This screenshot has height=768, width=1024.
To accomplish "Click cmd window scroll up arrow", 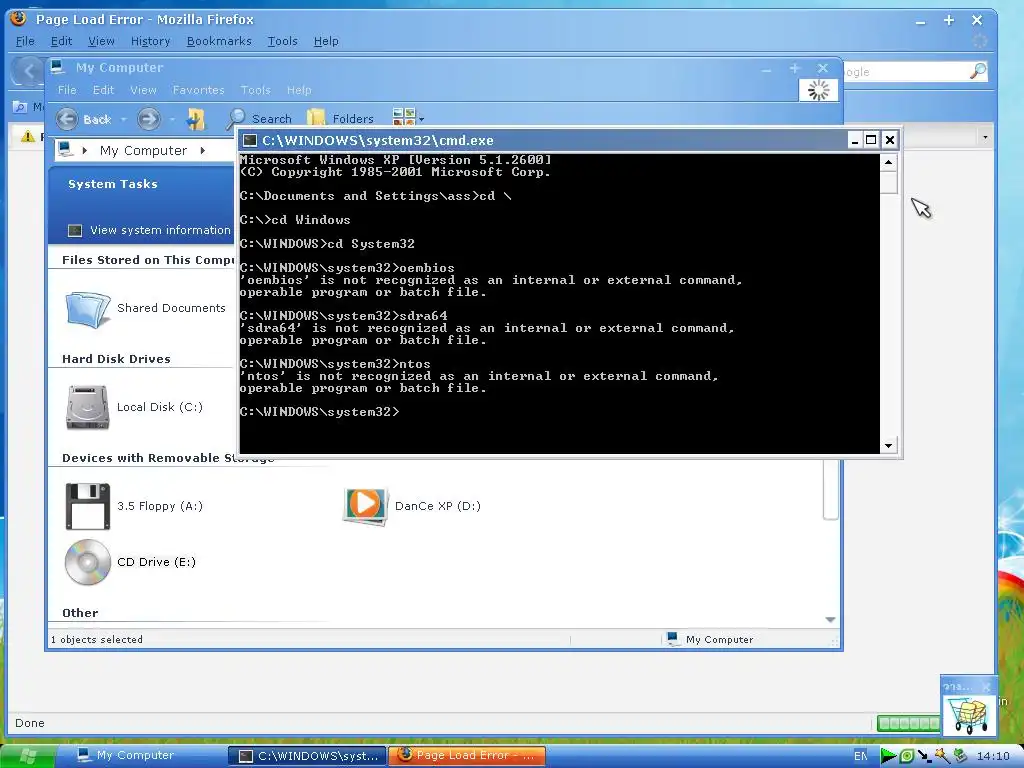I will click(888, 161).
